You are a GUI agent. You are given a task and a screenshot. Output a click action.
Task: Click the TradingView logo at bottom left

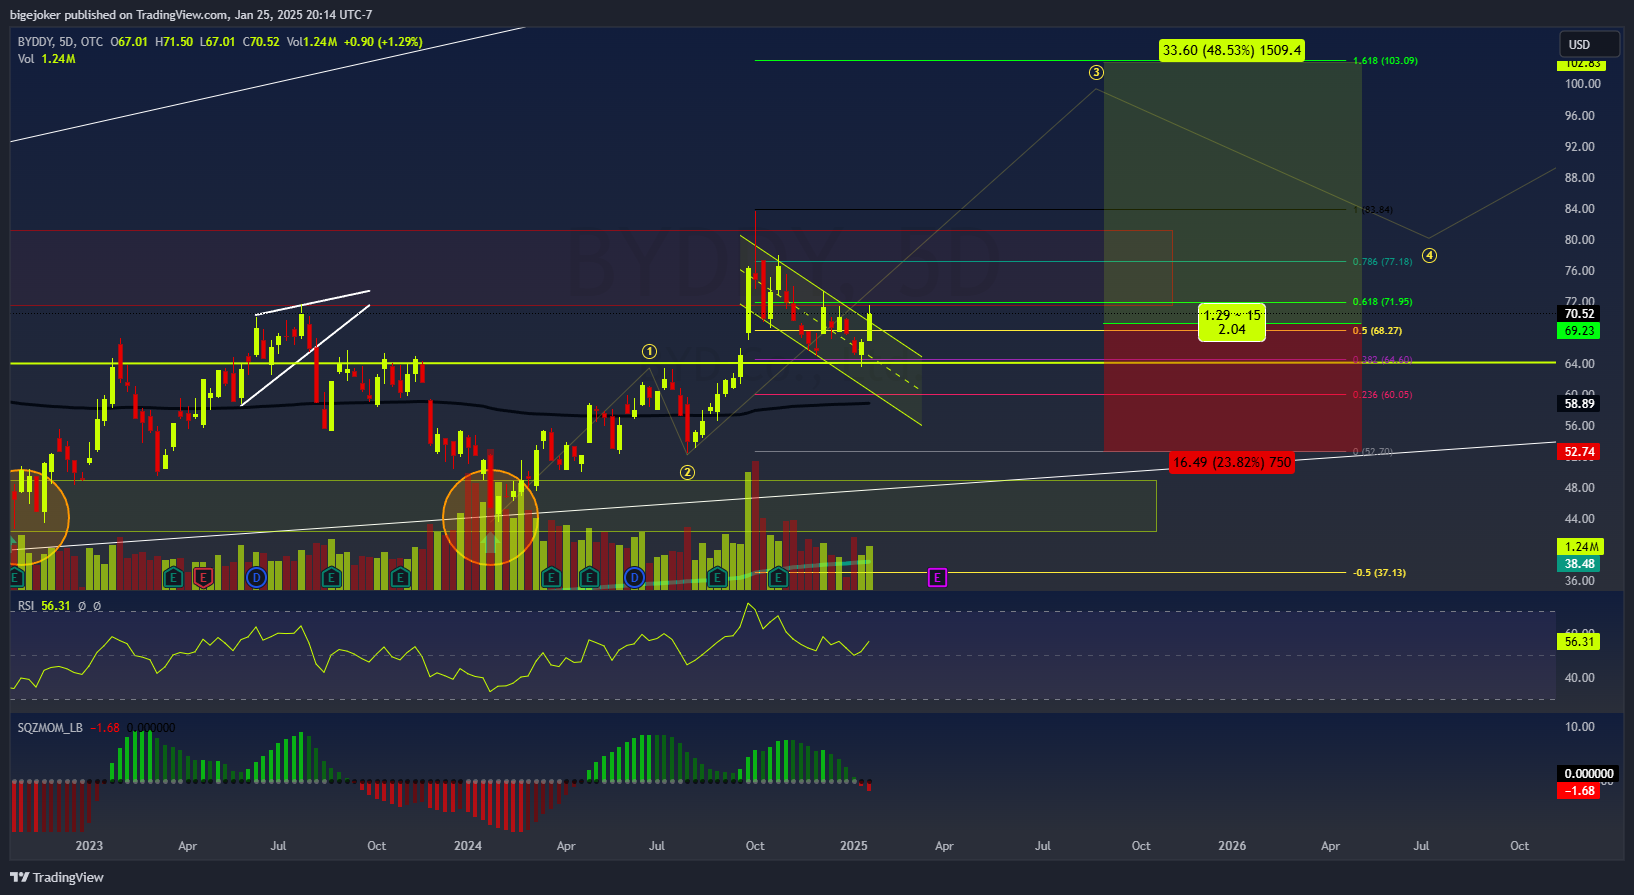(x=57, y=877)
